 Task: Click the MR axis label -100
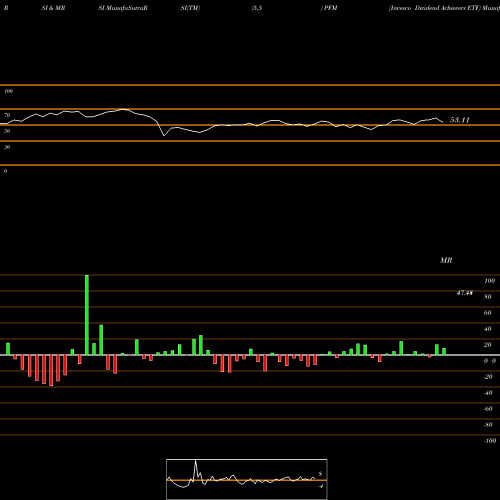coord(490,441)
